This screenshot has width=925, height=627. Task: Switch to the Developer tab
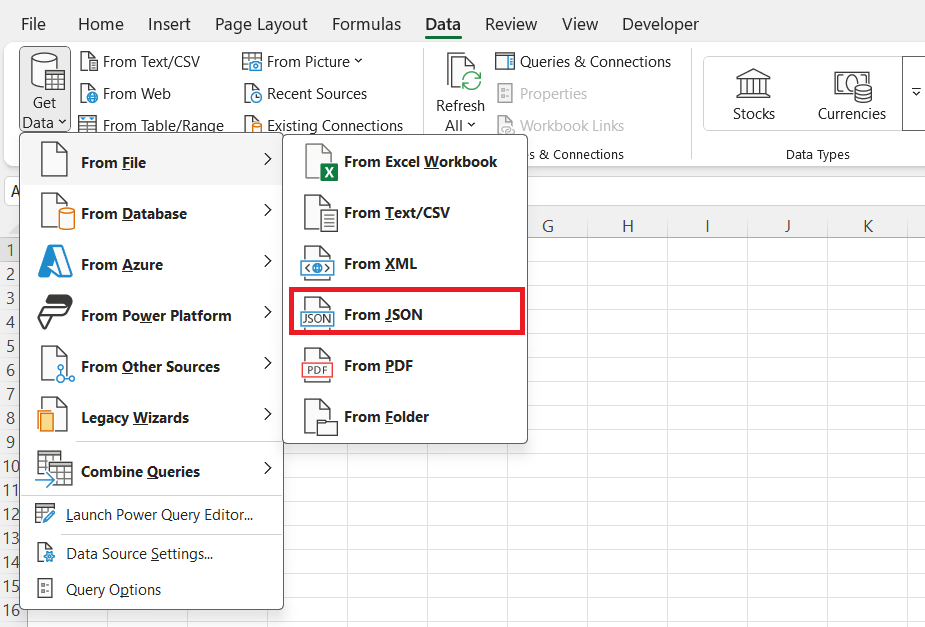[660, 24]
